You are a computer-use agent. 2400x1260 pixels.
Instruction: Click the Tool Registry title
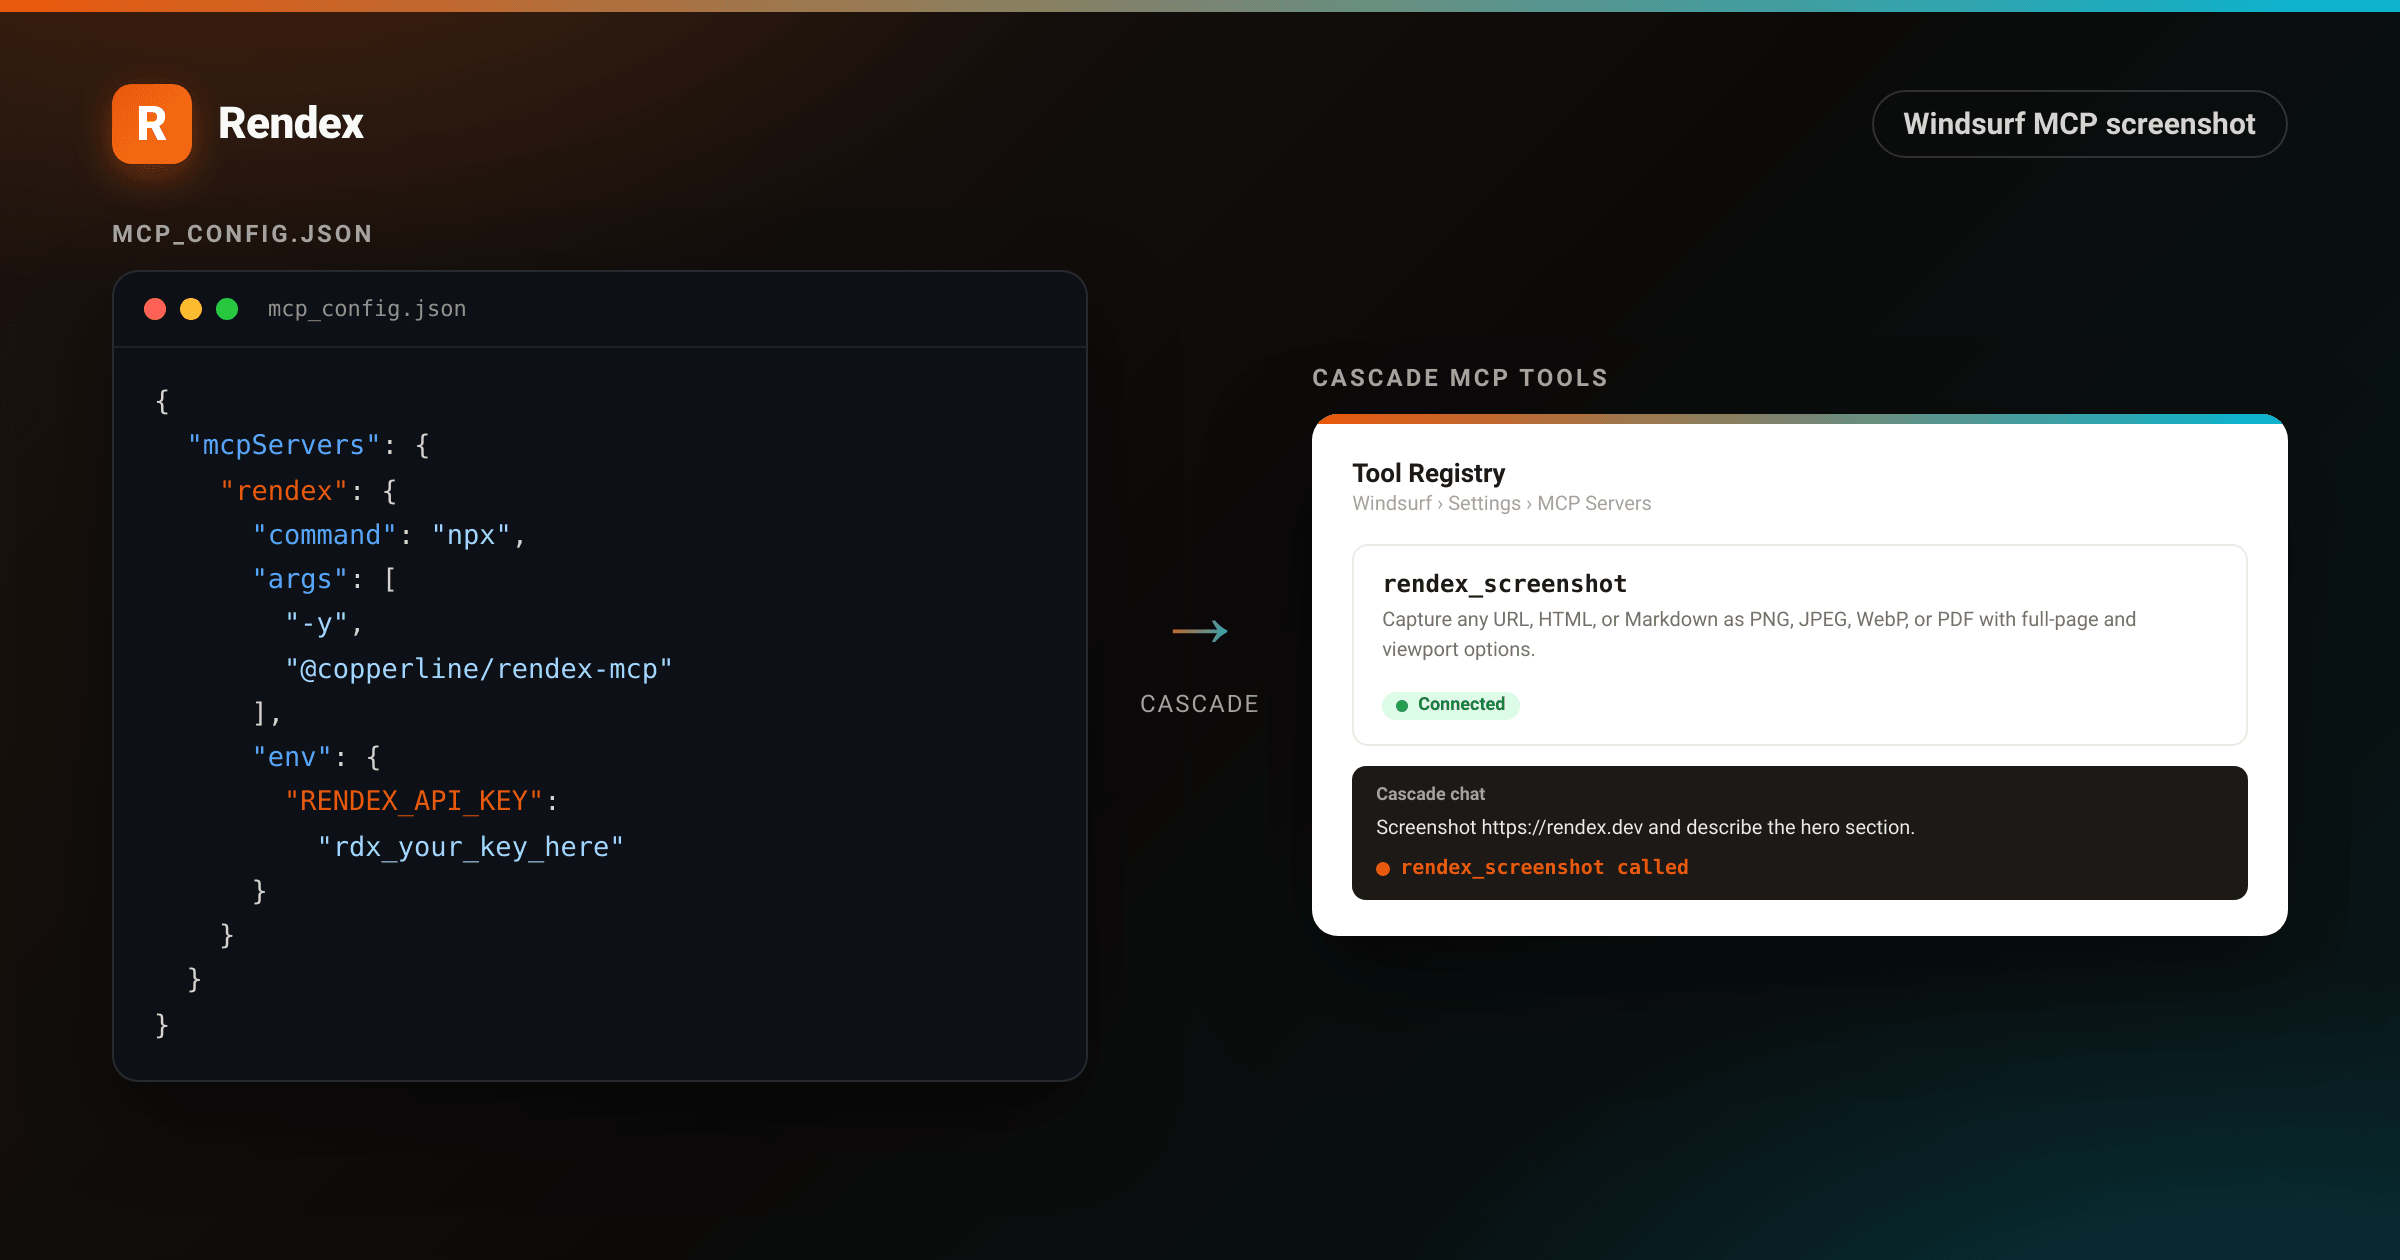coord(1429,473)
